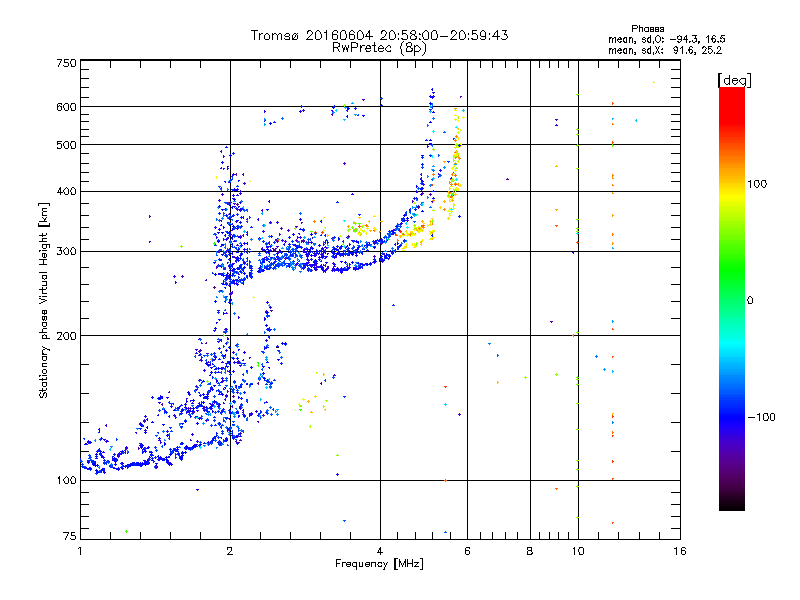Viewport: 800px width, 600px height.
Task: Click the plot title "Tromsø 20160604 20:58:00-20:59:43"
Action: coord(379,35)
